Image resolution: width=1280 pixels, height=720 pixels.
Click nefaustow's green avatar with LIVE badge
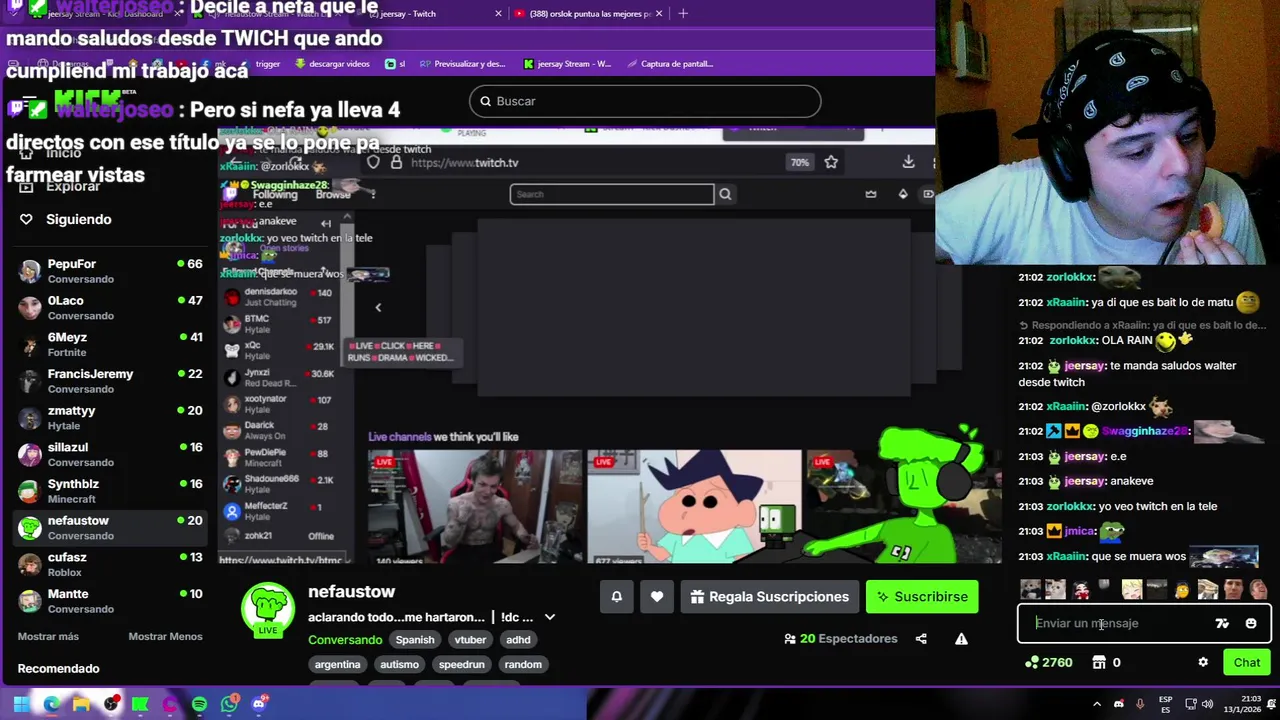267,609
